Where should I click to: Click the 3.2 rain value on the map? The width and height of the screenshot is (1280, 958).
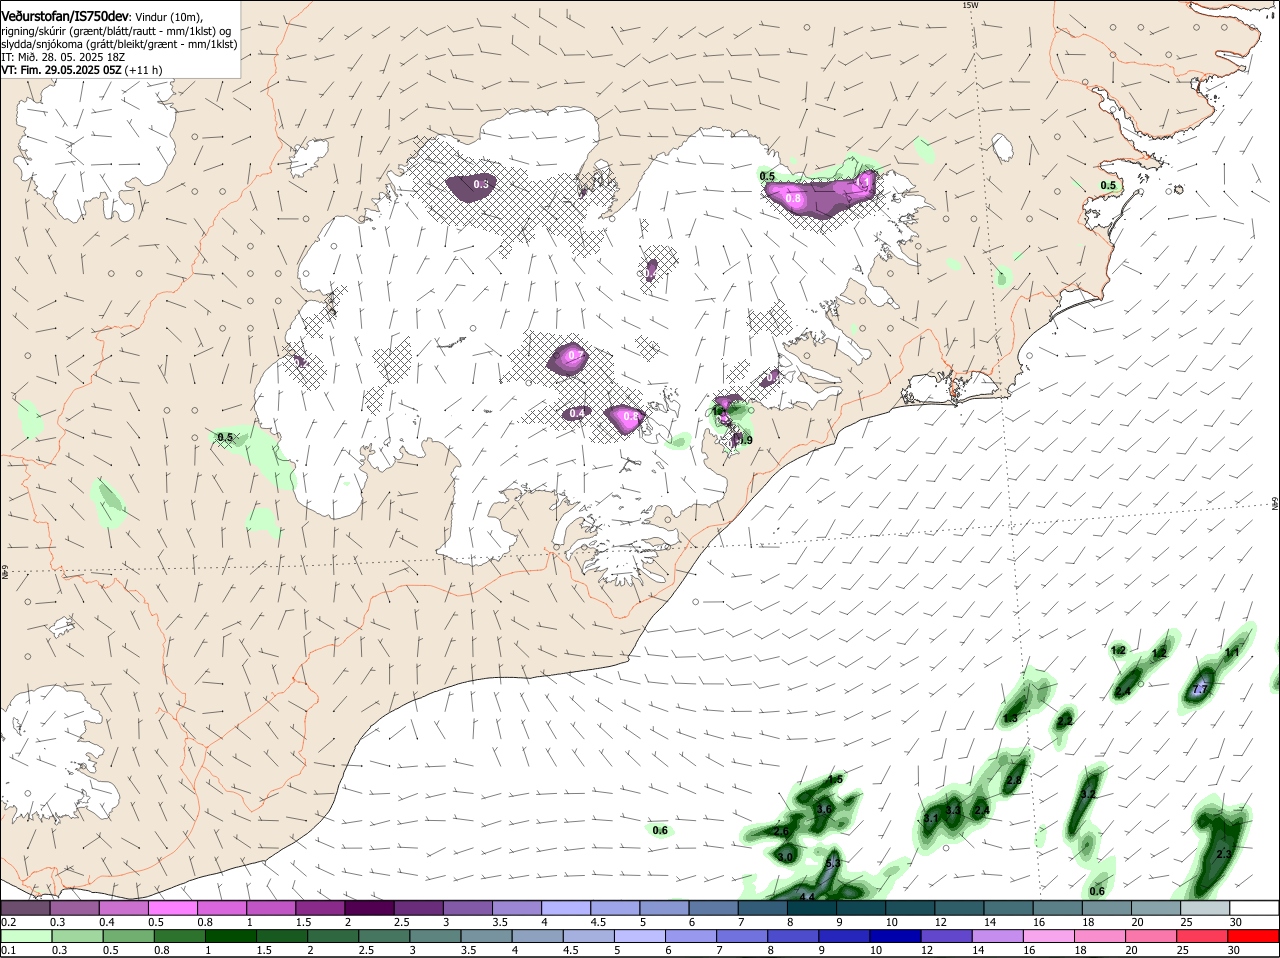(x=1089, y=794)
